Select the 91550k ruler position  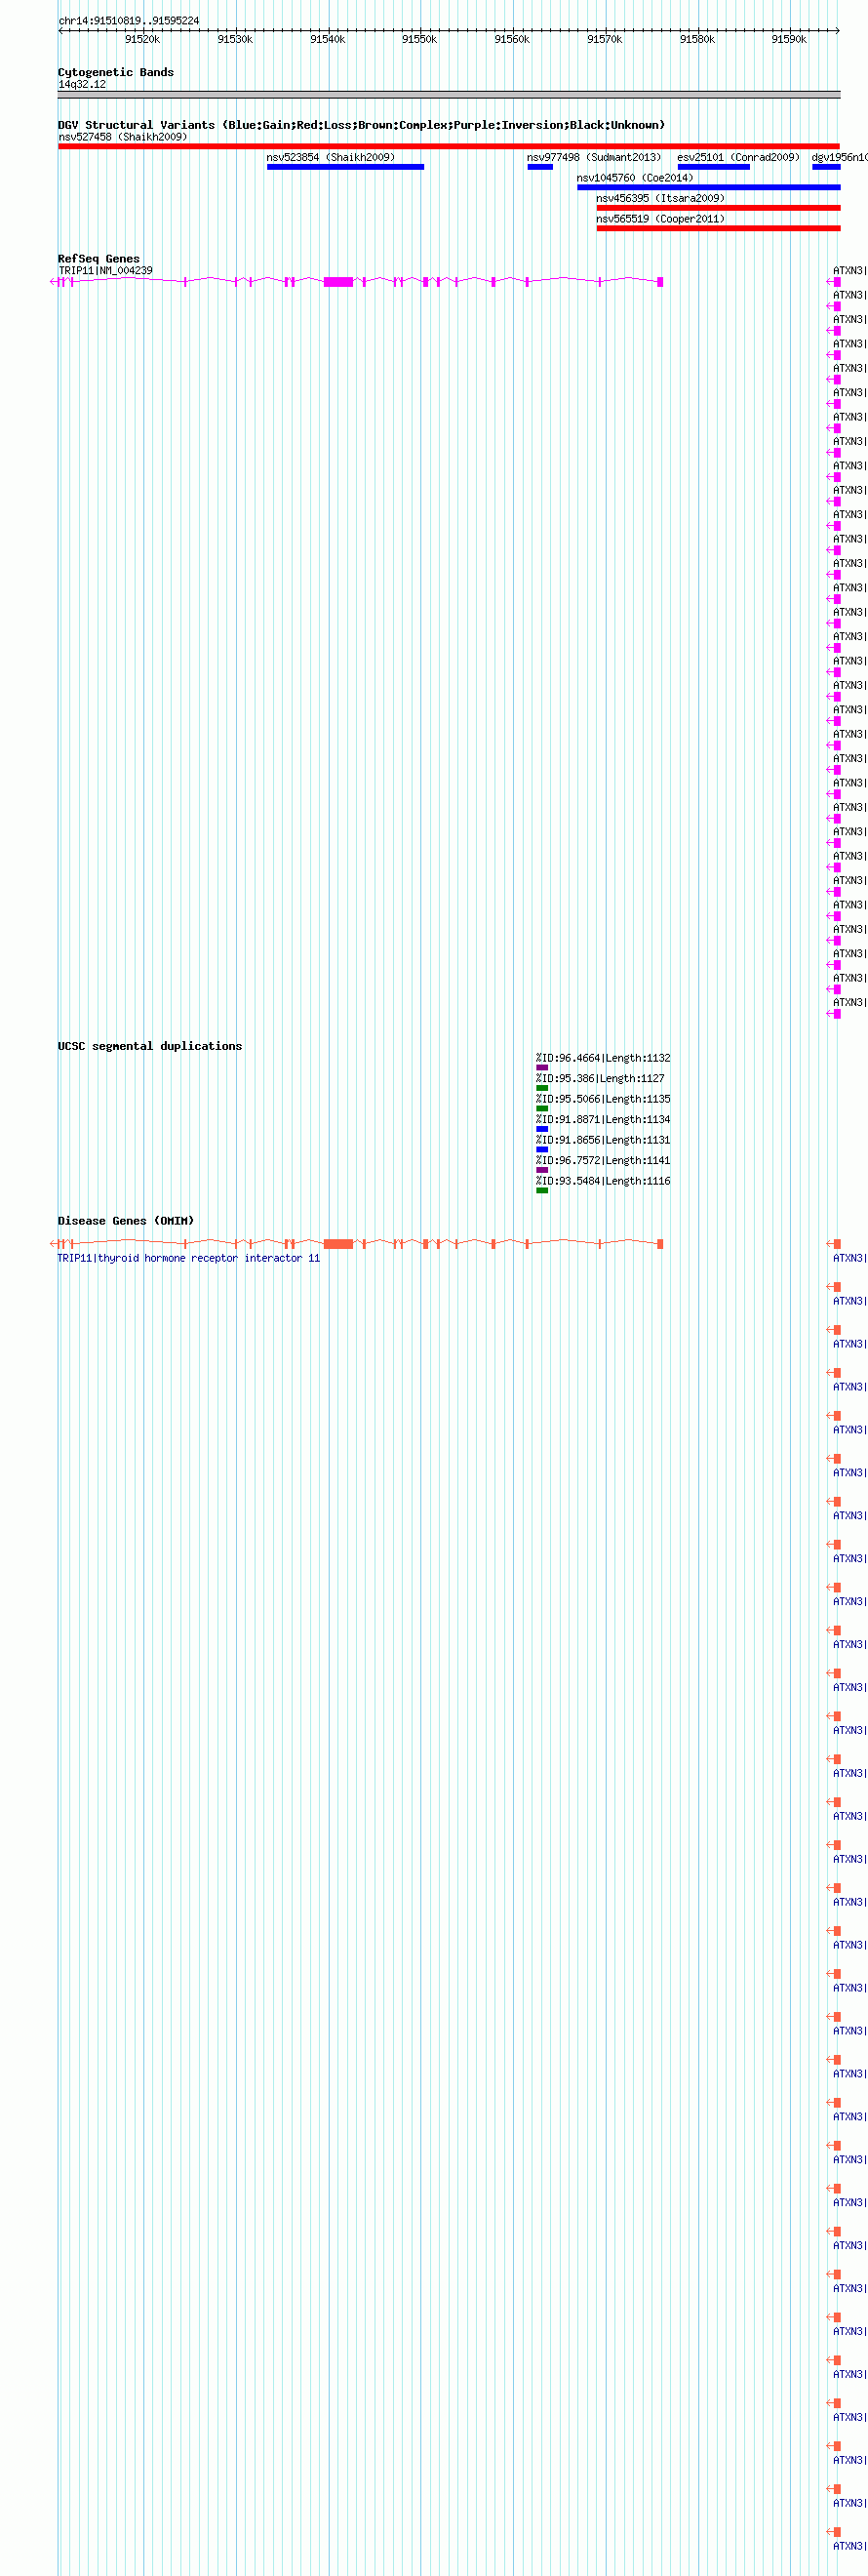(419, 39)
